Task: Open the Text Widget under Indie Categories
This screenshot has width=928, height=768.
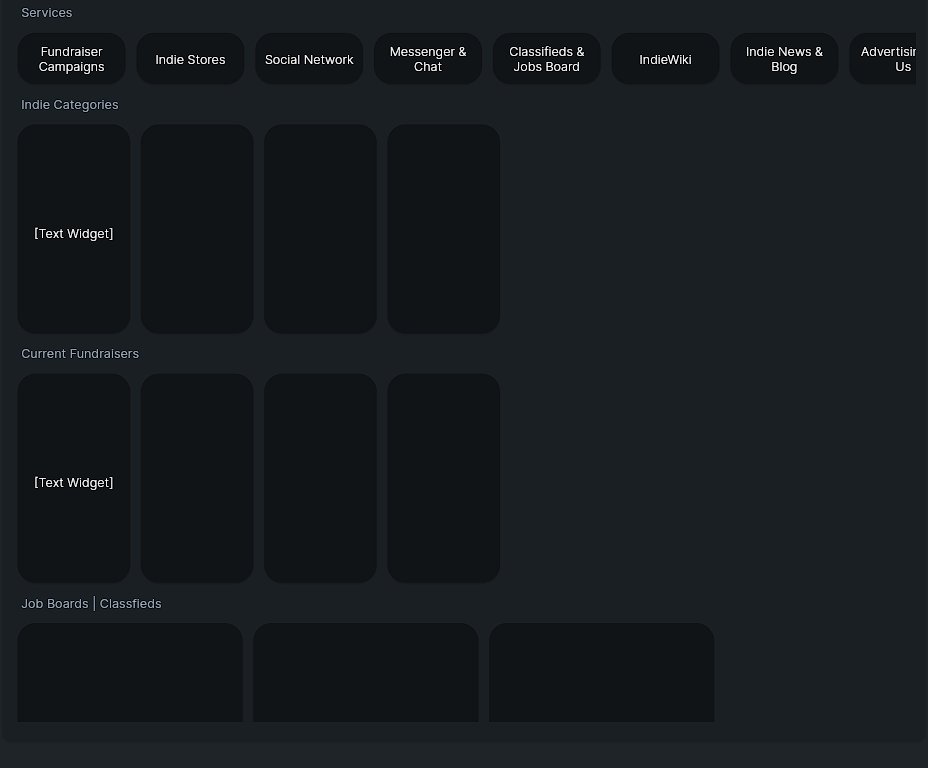Action: point(73,228)
